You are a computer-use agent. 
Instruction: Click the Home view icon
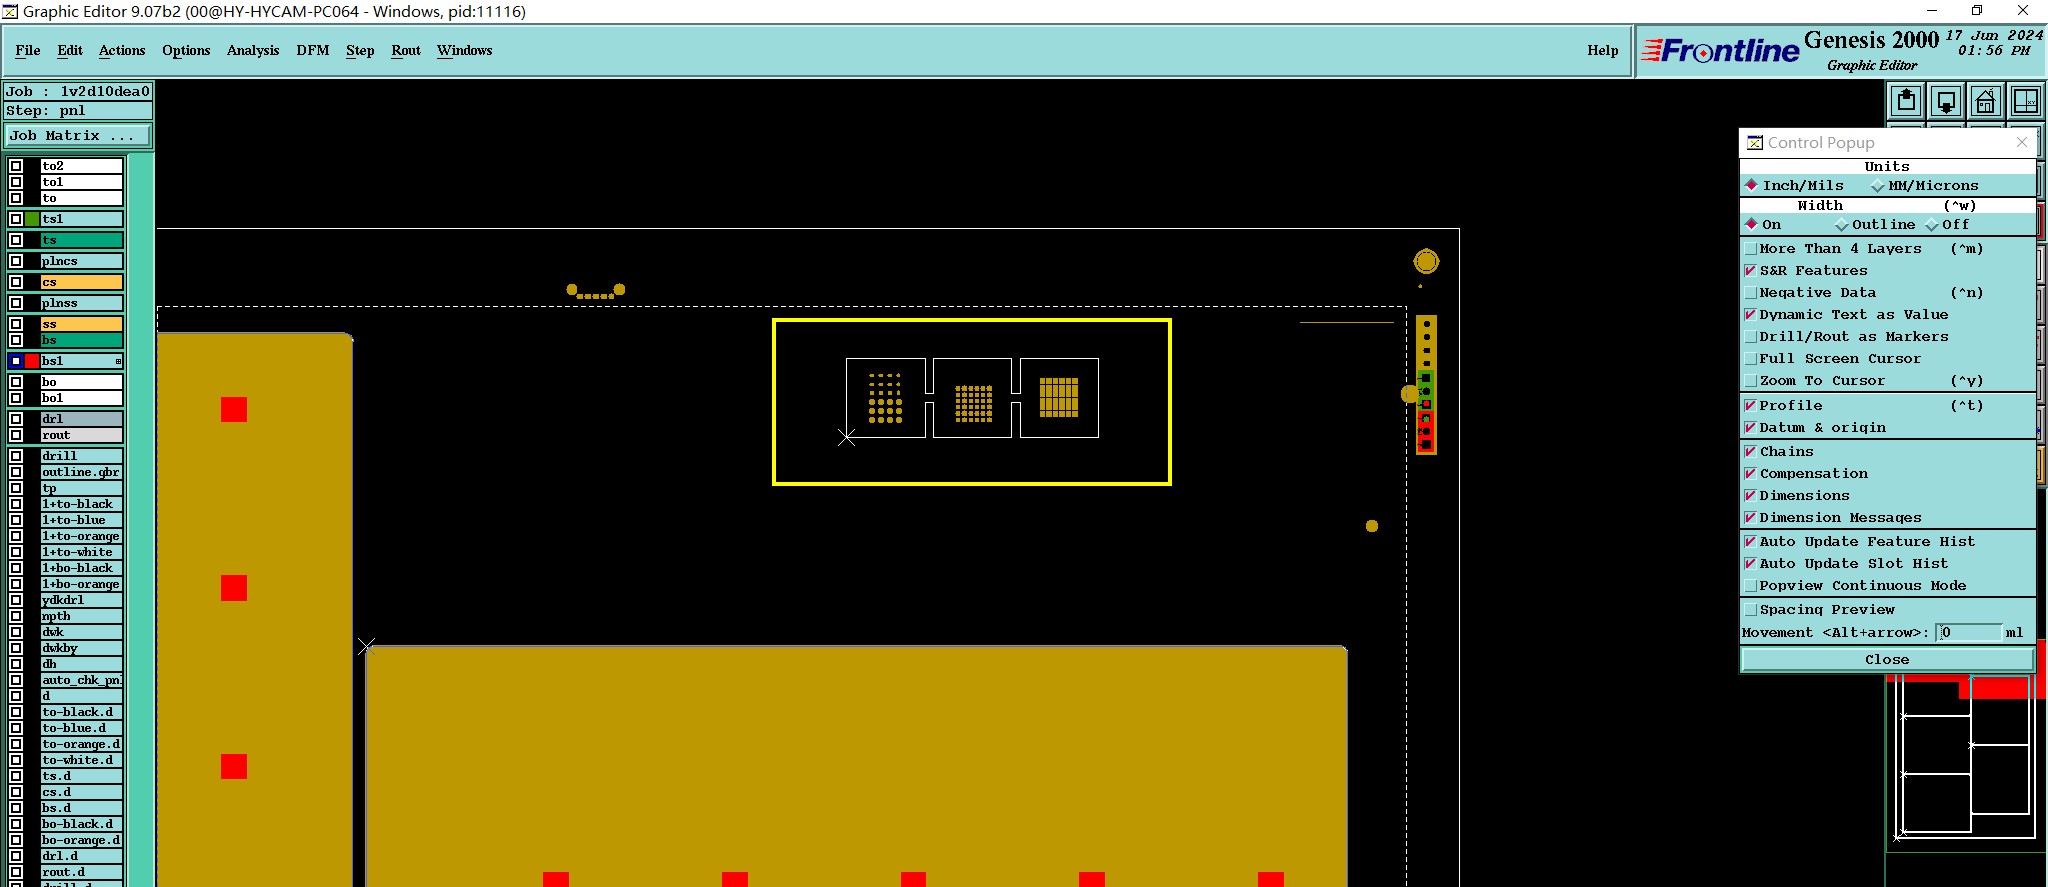(1985, 101)
